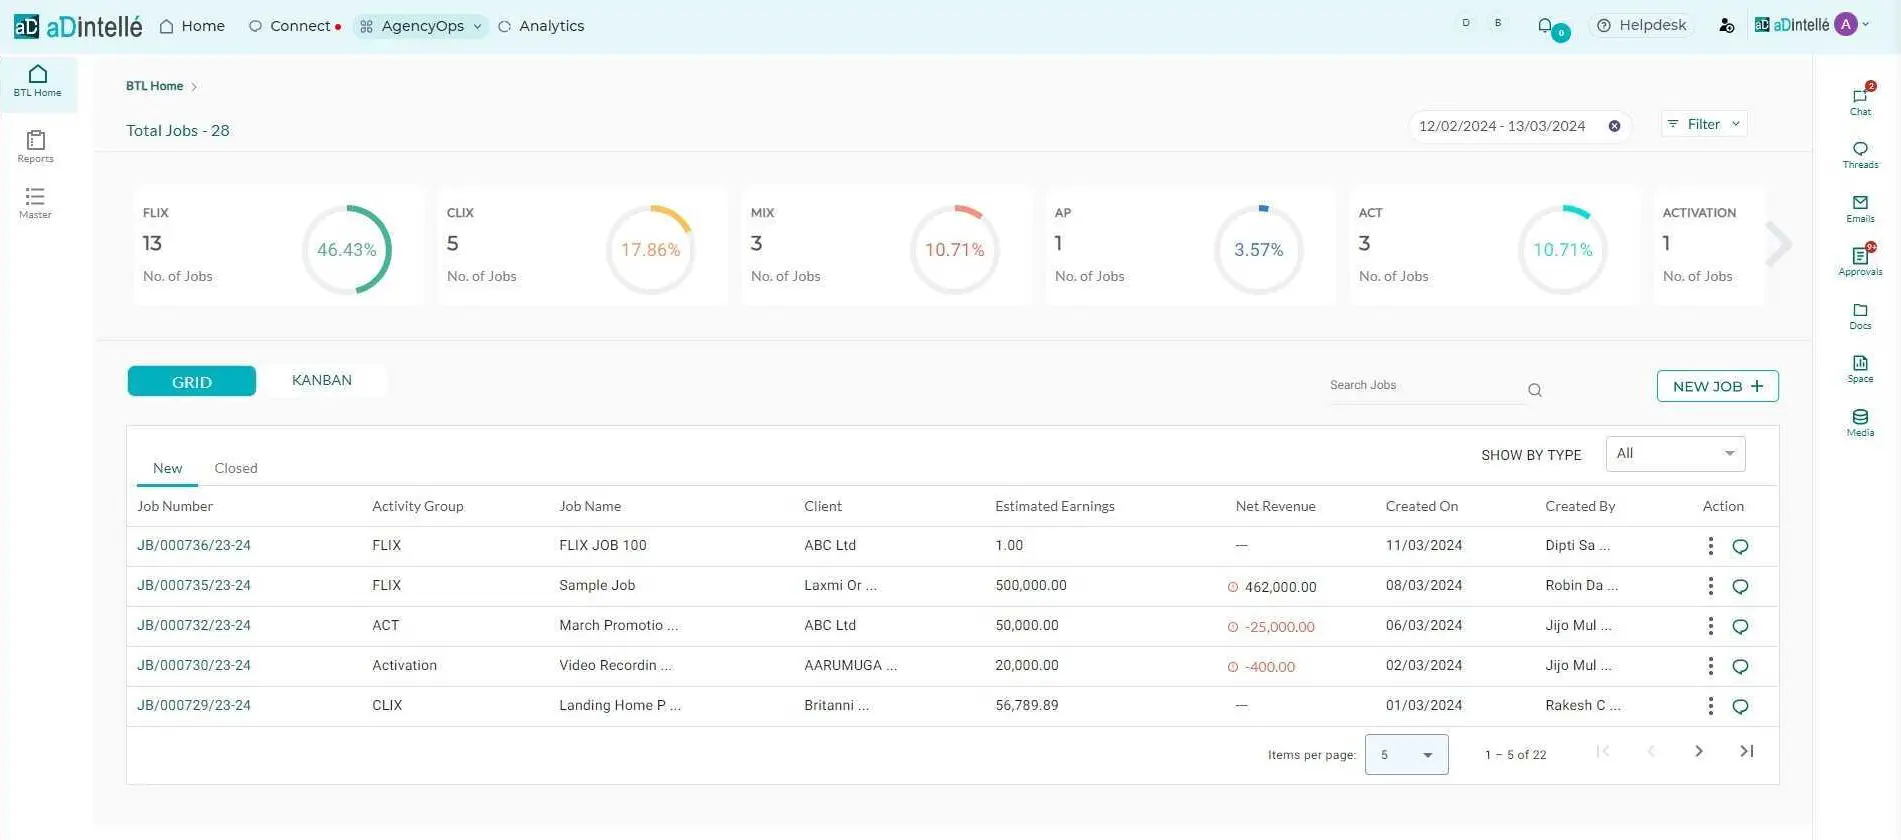Expand the Filter dropdown
1901x840 pixels.
(x=1704, y=124)
